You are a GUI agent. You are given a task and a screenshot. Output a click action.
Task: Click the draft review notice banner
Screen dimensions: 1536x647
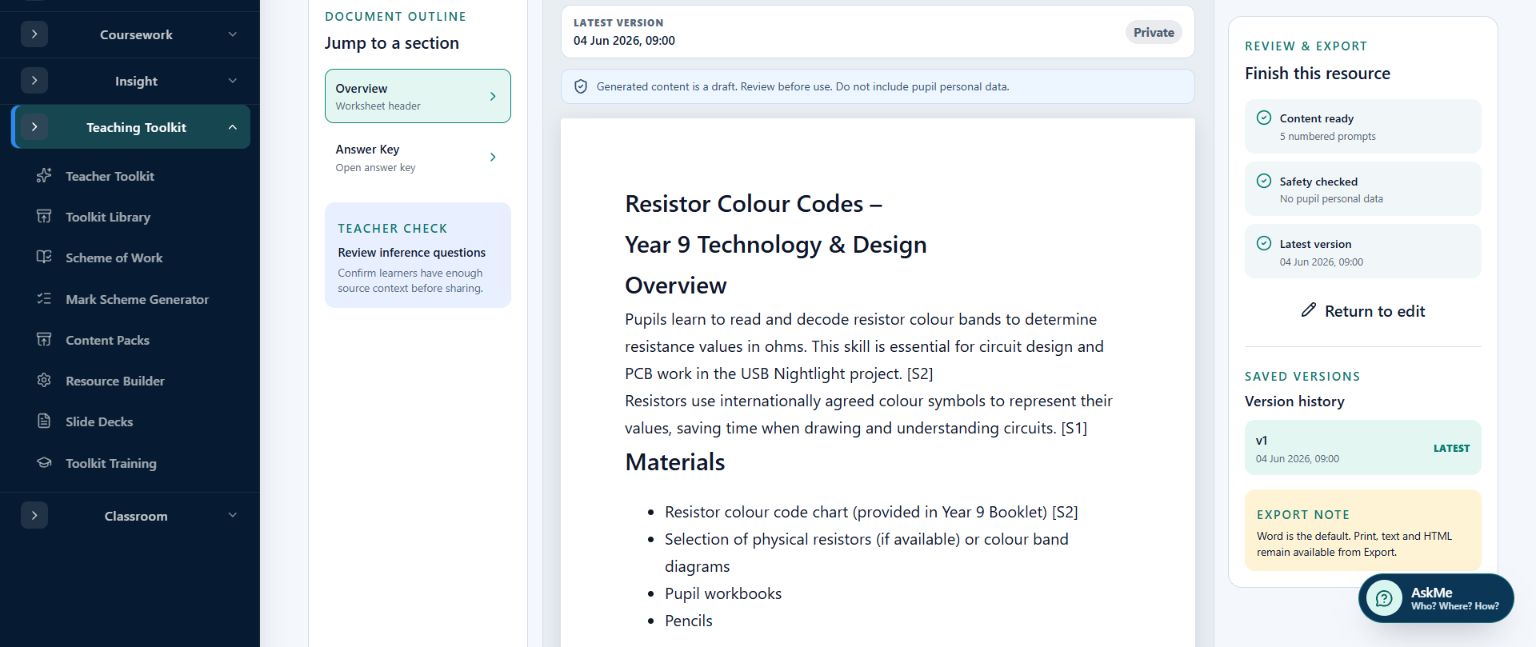[x=878, y=87]
